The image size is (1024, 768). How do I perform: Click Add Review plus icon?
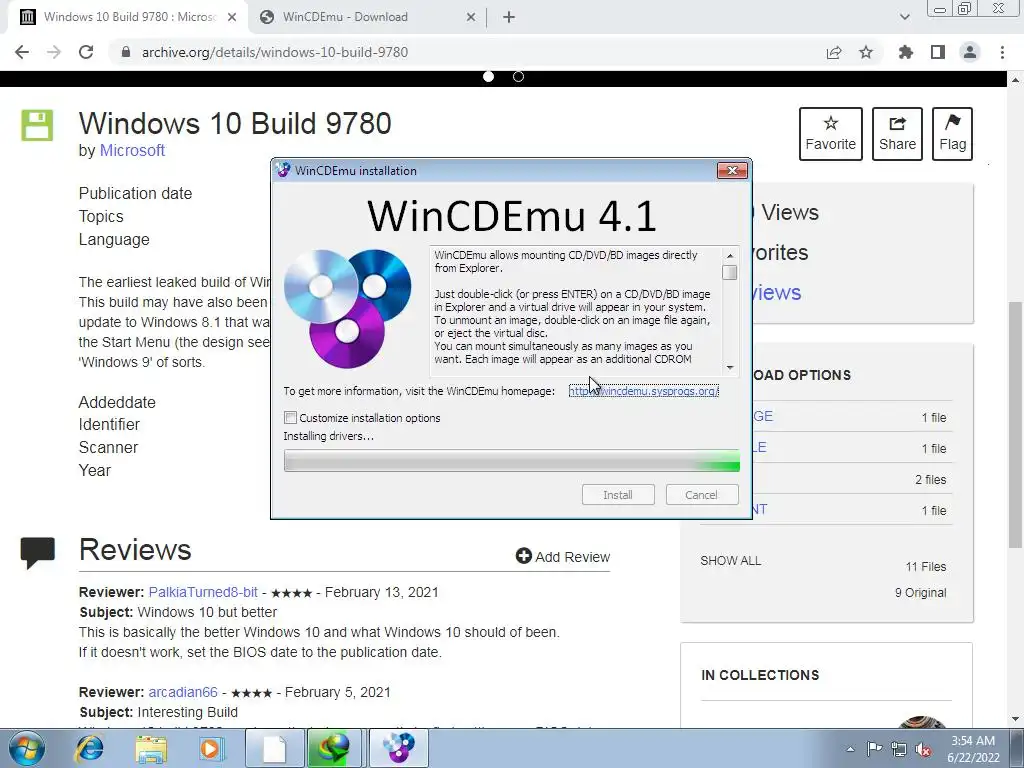(x=524, y=556)
